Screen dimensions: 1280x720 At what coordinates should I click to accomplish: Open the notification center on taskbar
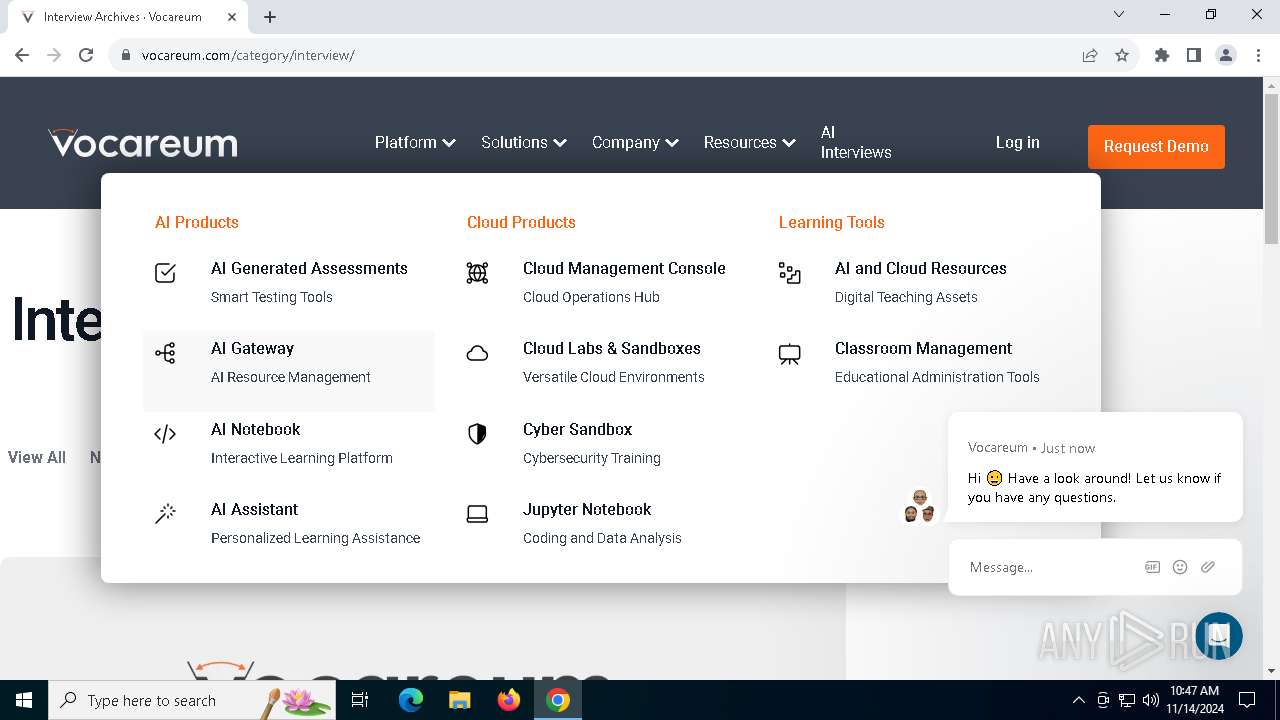click(x=1247, y=700)
